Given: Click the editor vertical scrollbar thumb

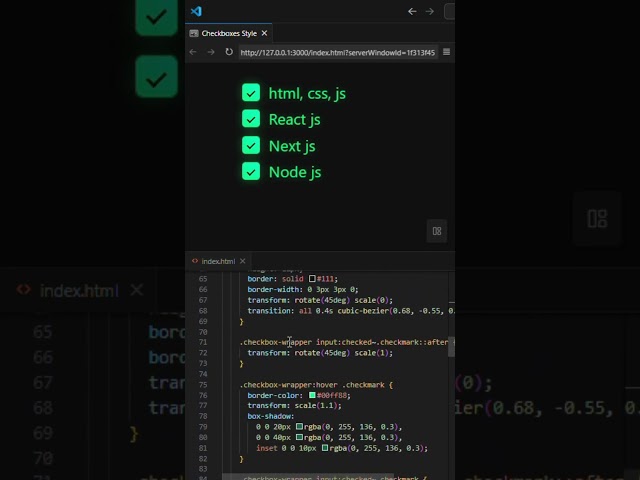Looking at the screenshot, I should click(x=451, y=347).
